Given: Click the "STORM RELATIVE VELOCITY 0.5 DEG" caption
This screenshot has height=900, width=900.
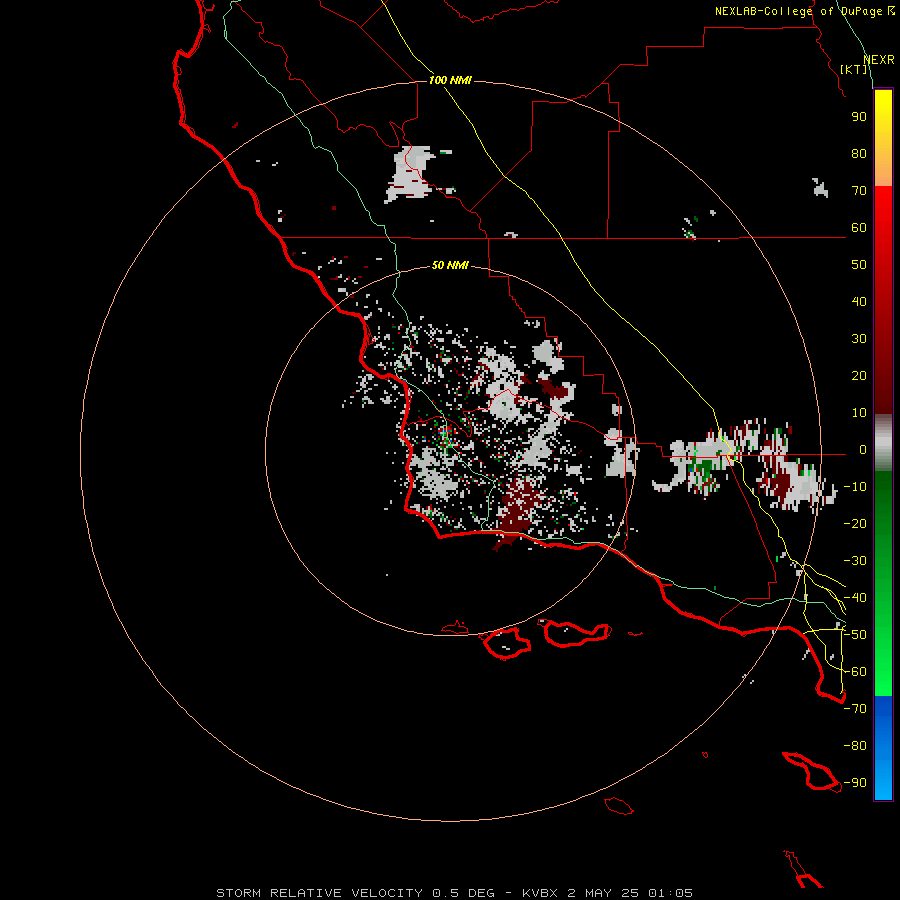Looking at the screenshot, I should click(x=355, y=893).
